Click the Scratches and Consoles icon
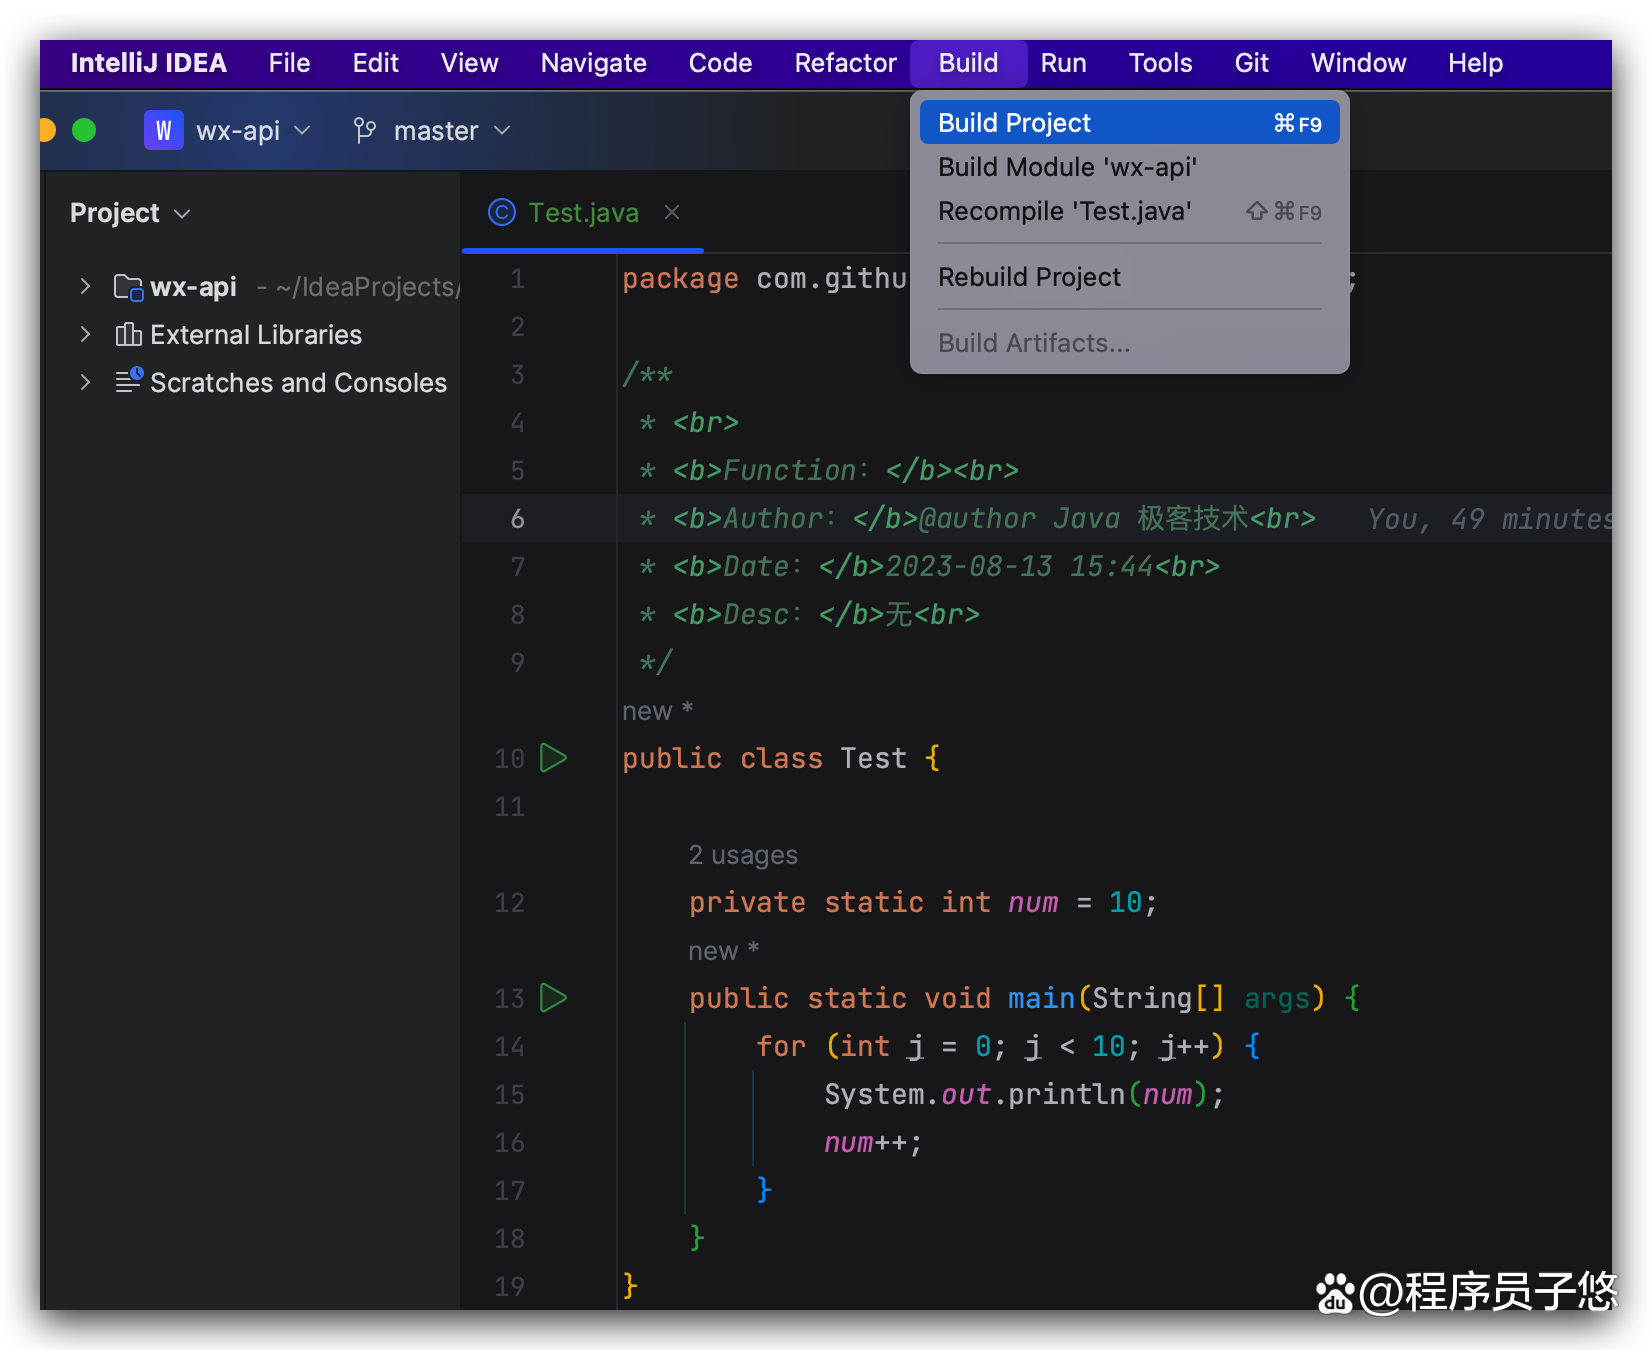Viewport: 1652px width, 1350px height. click(128, 382)
